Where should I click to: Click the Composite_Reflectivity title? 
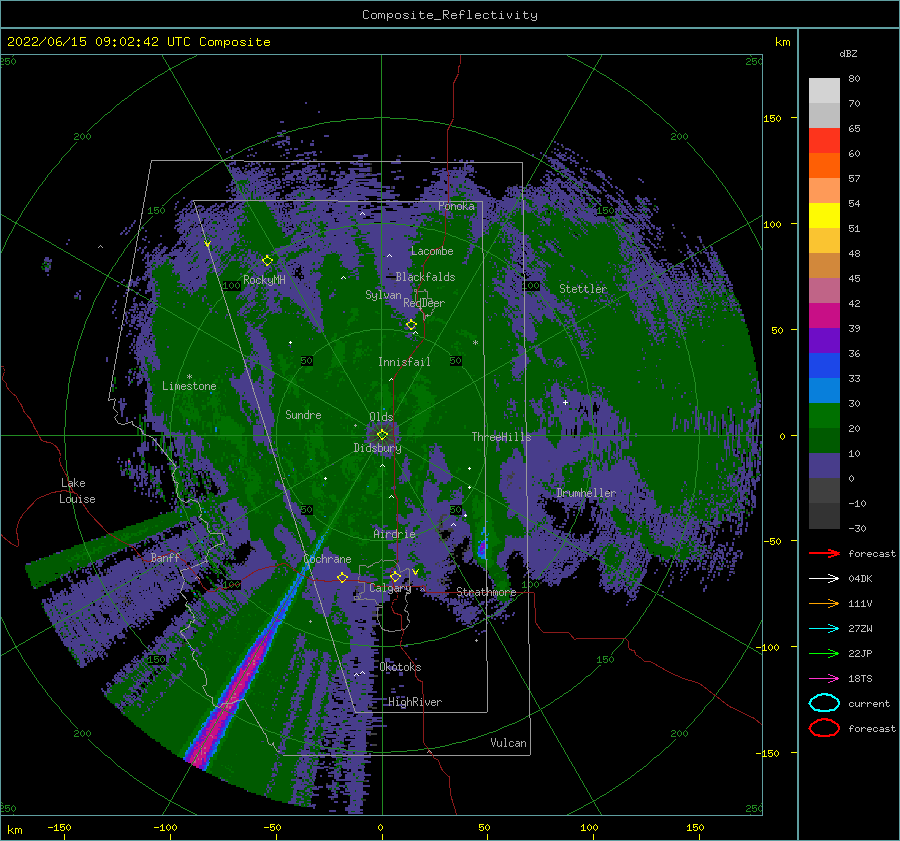(x=449, y=15)
